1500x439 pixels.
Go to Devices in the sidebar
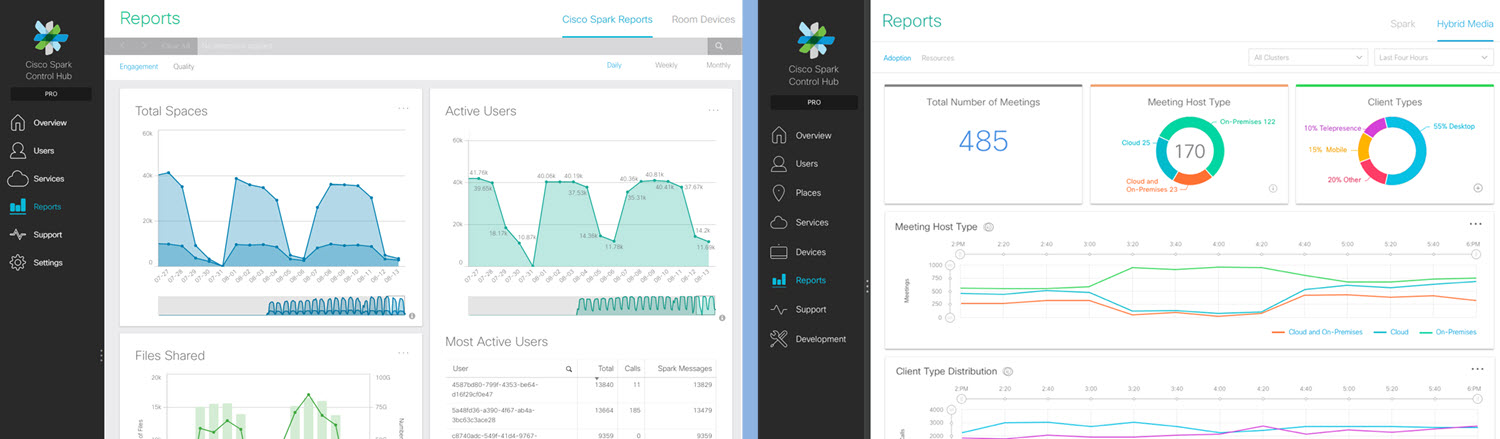[810, 252]
